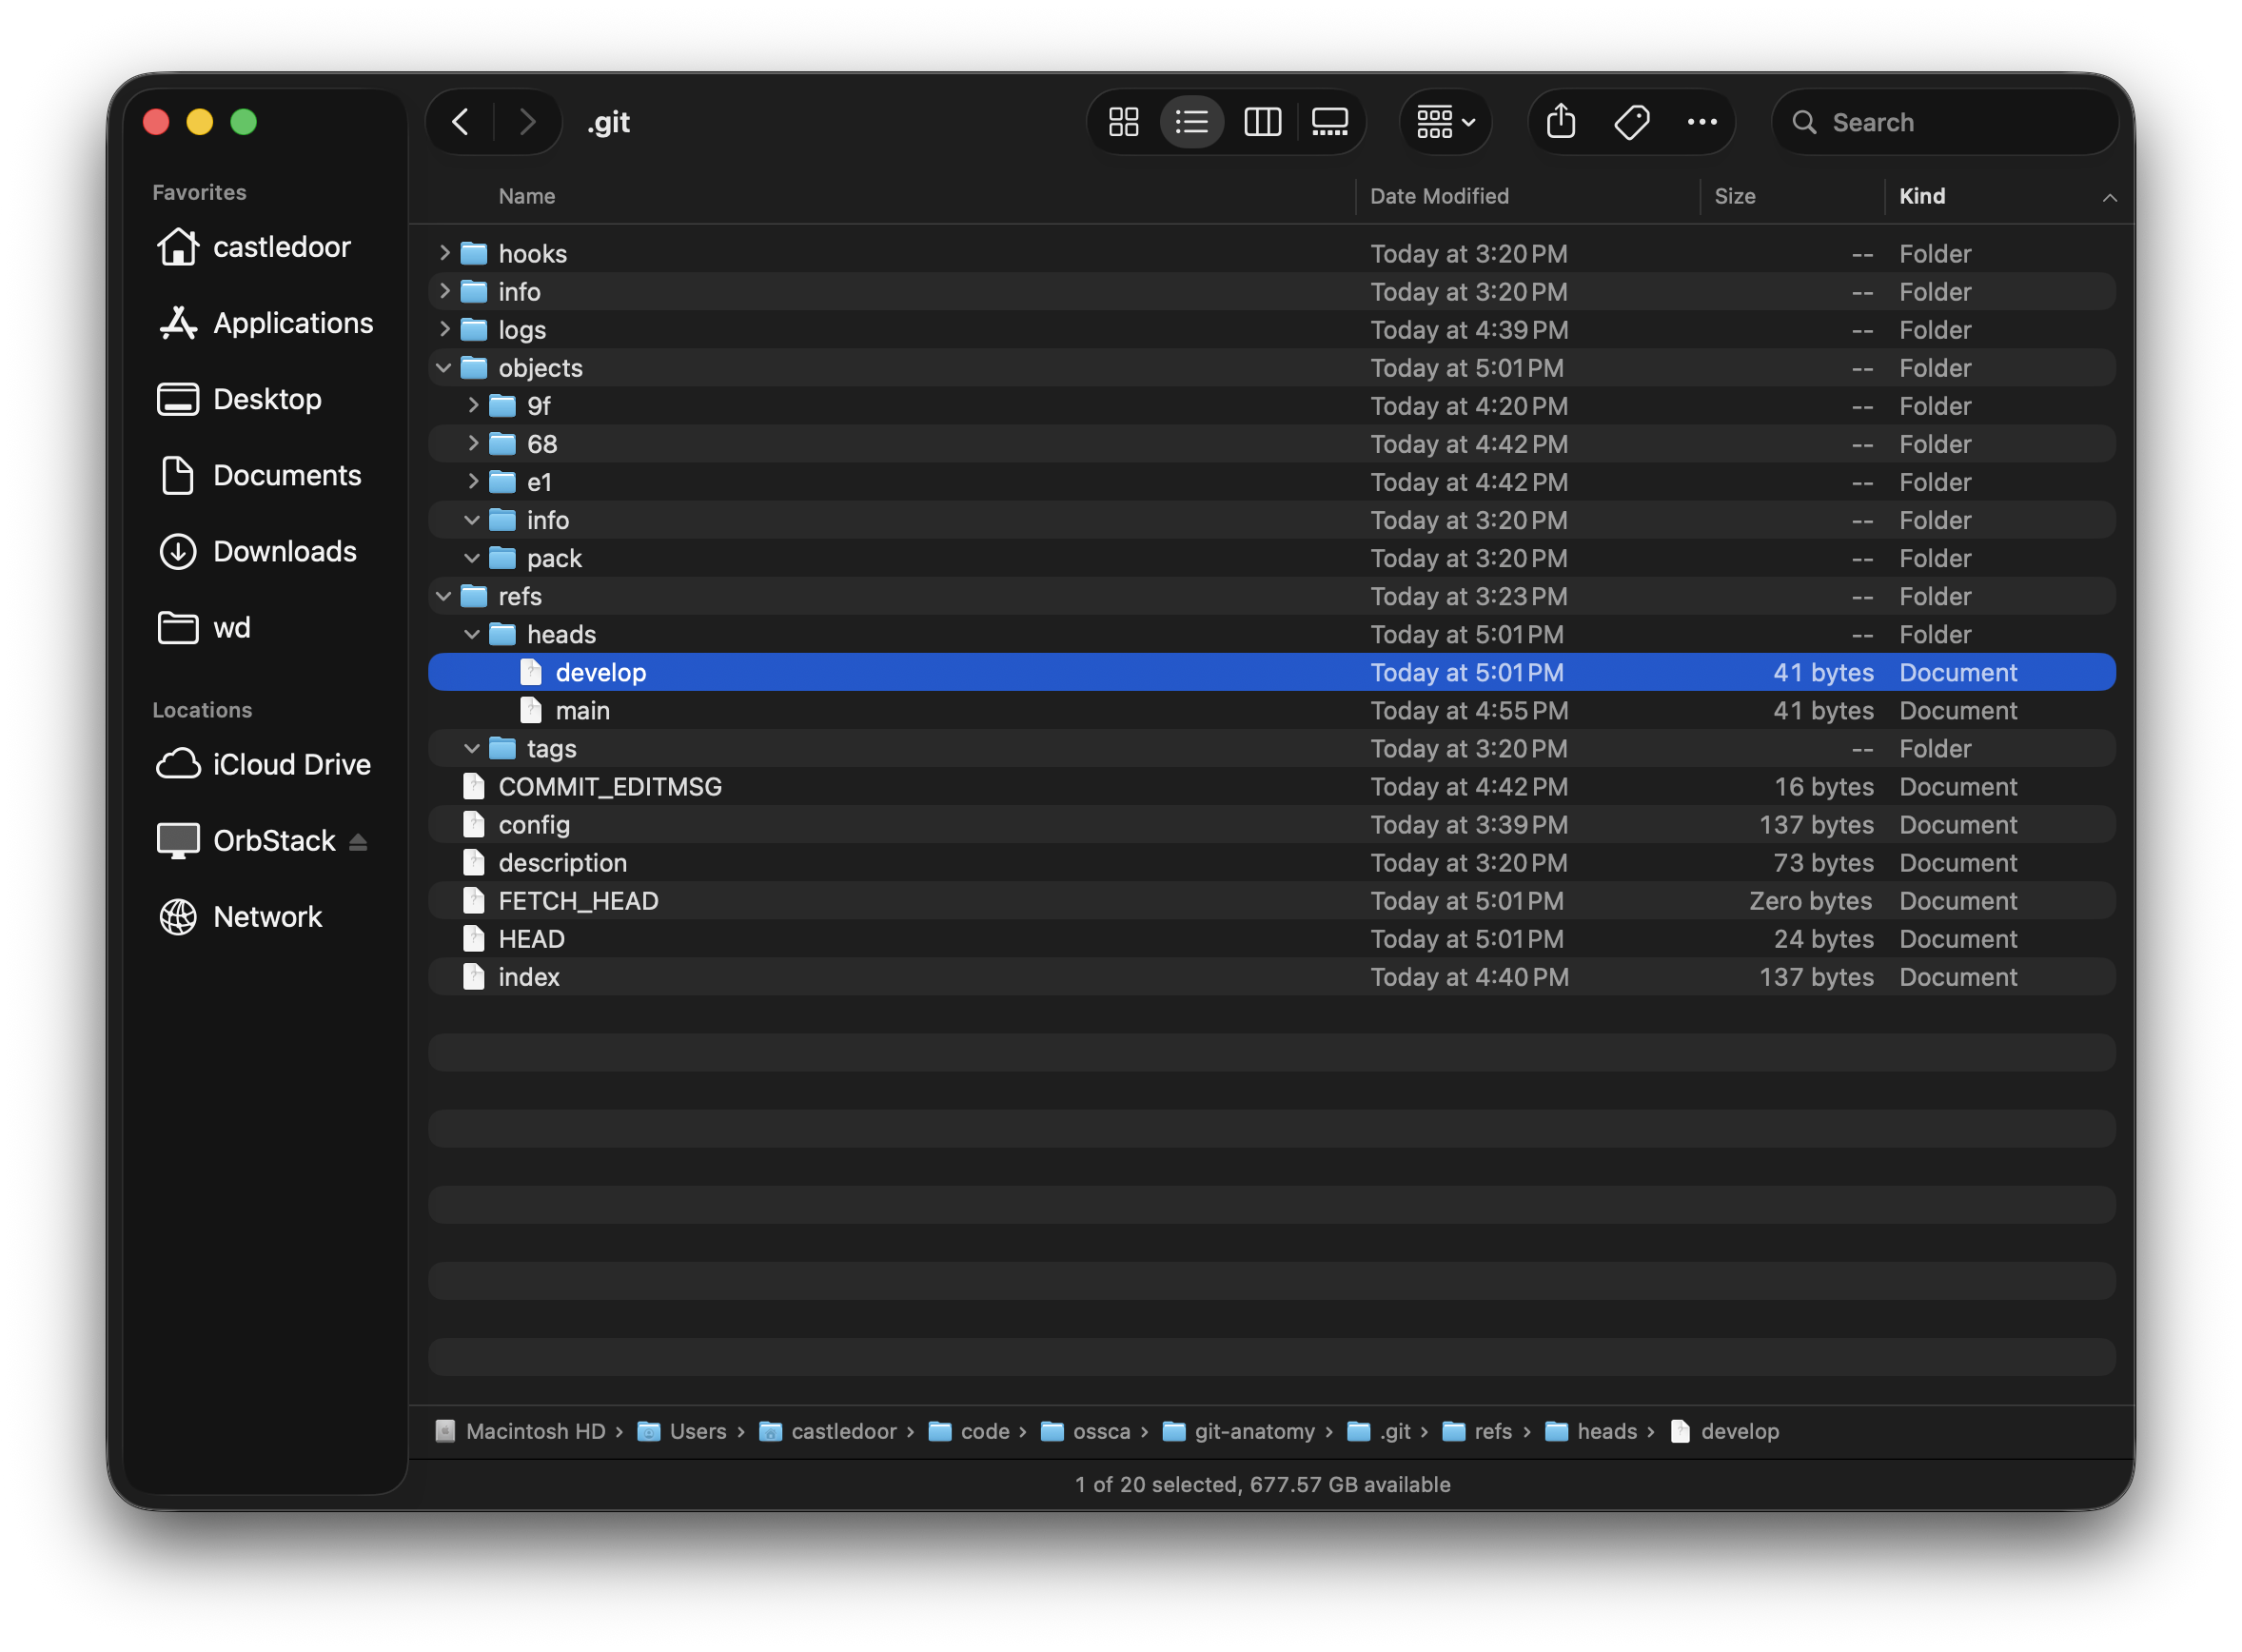Switch to column view
The height and width of the screenshot is (1652, 2242).
click(x=1262, y=122)
